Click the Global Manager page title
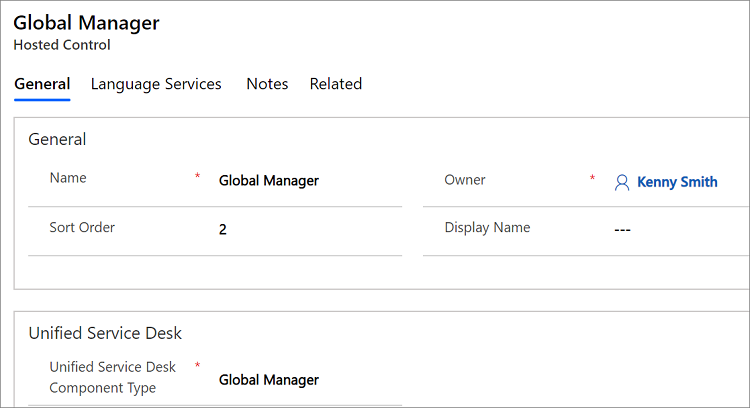Screen dimensions: 750x408 [x=87, y=22]
